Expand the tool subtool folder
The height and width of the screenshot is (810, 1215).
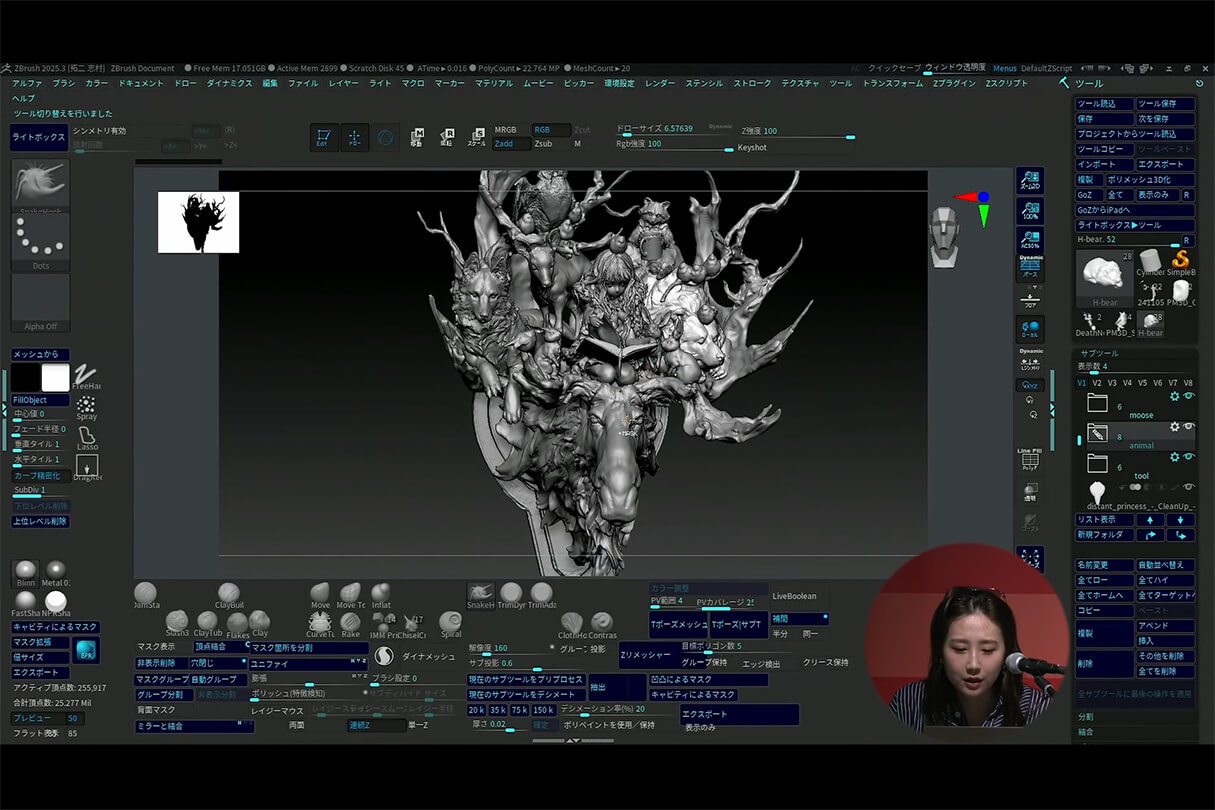point(1098,463)
